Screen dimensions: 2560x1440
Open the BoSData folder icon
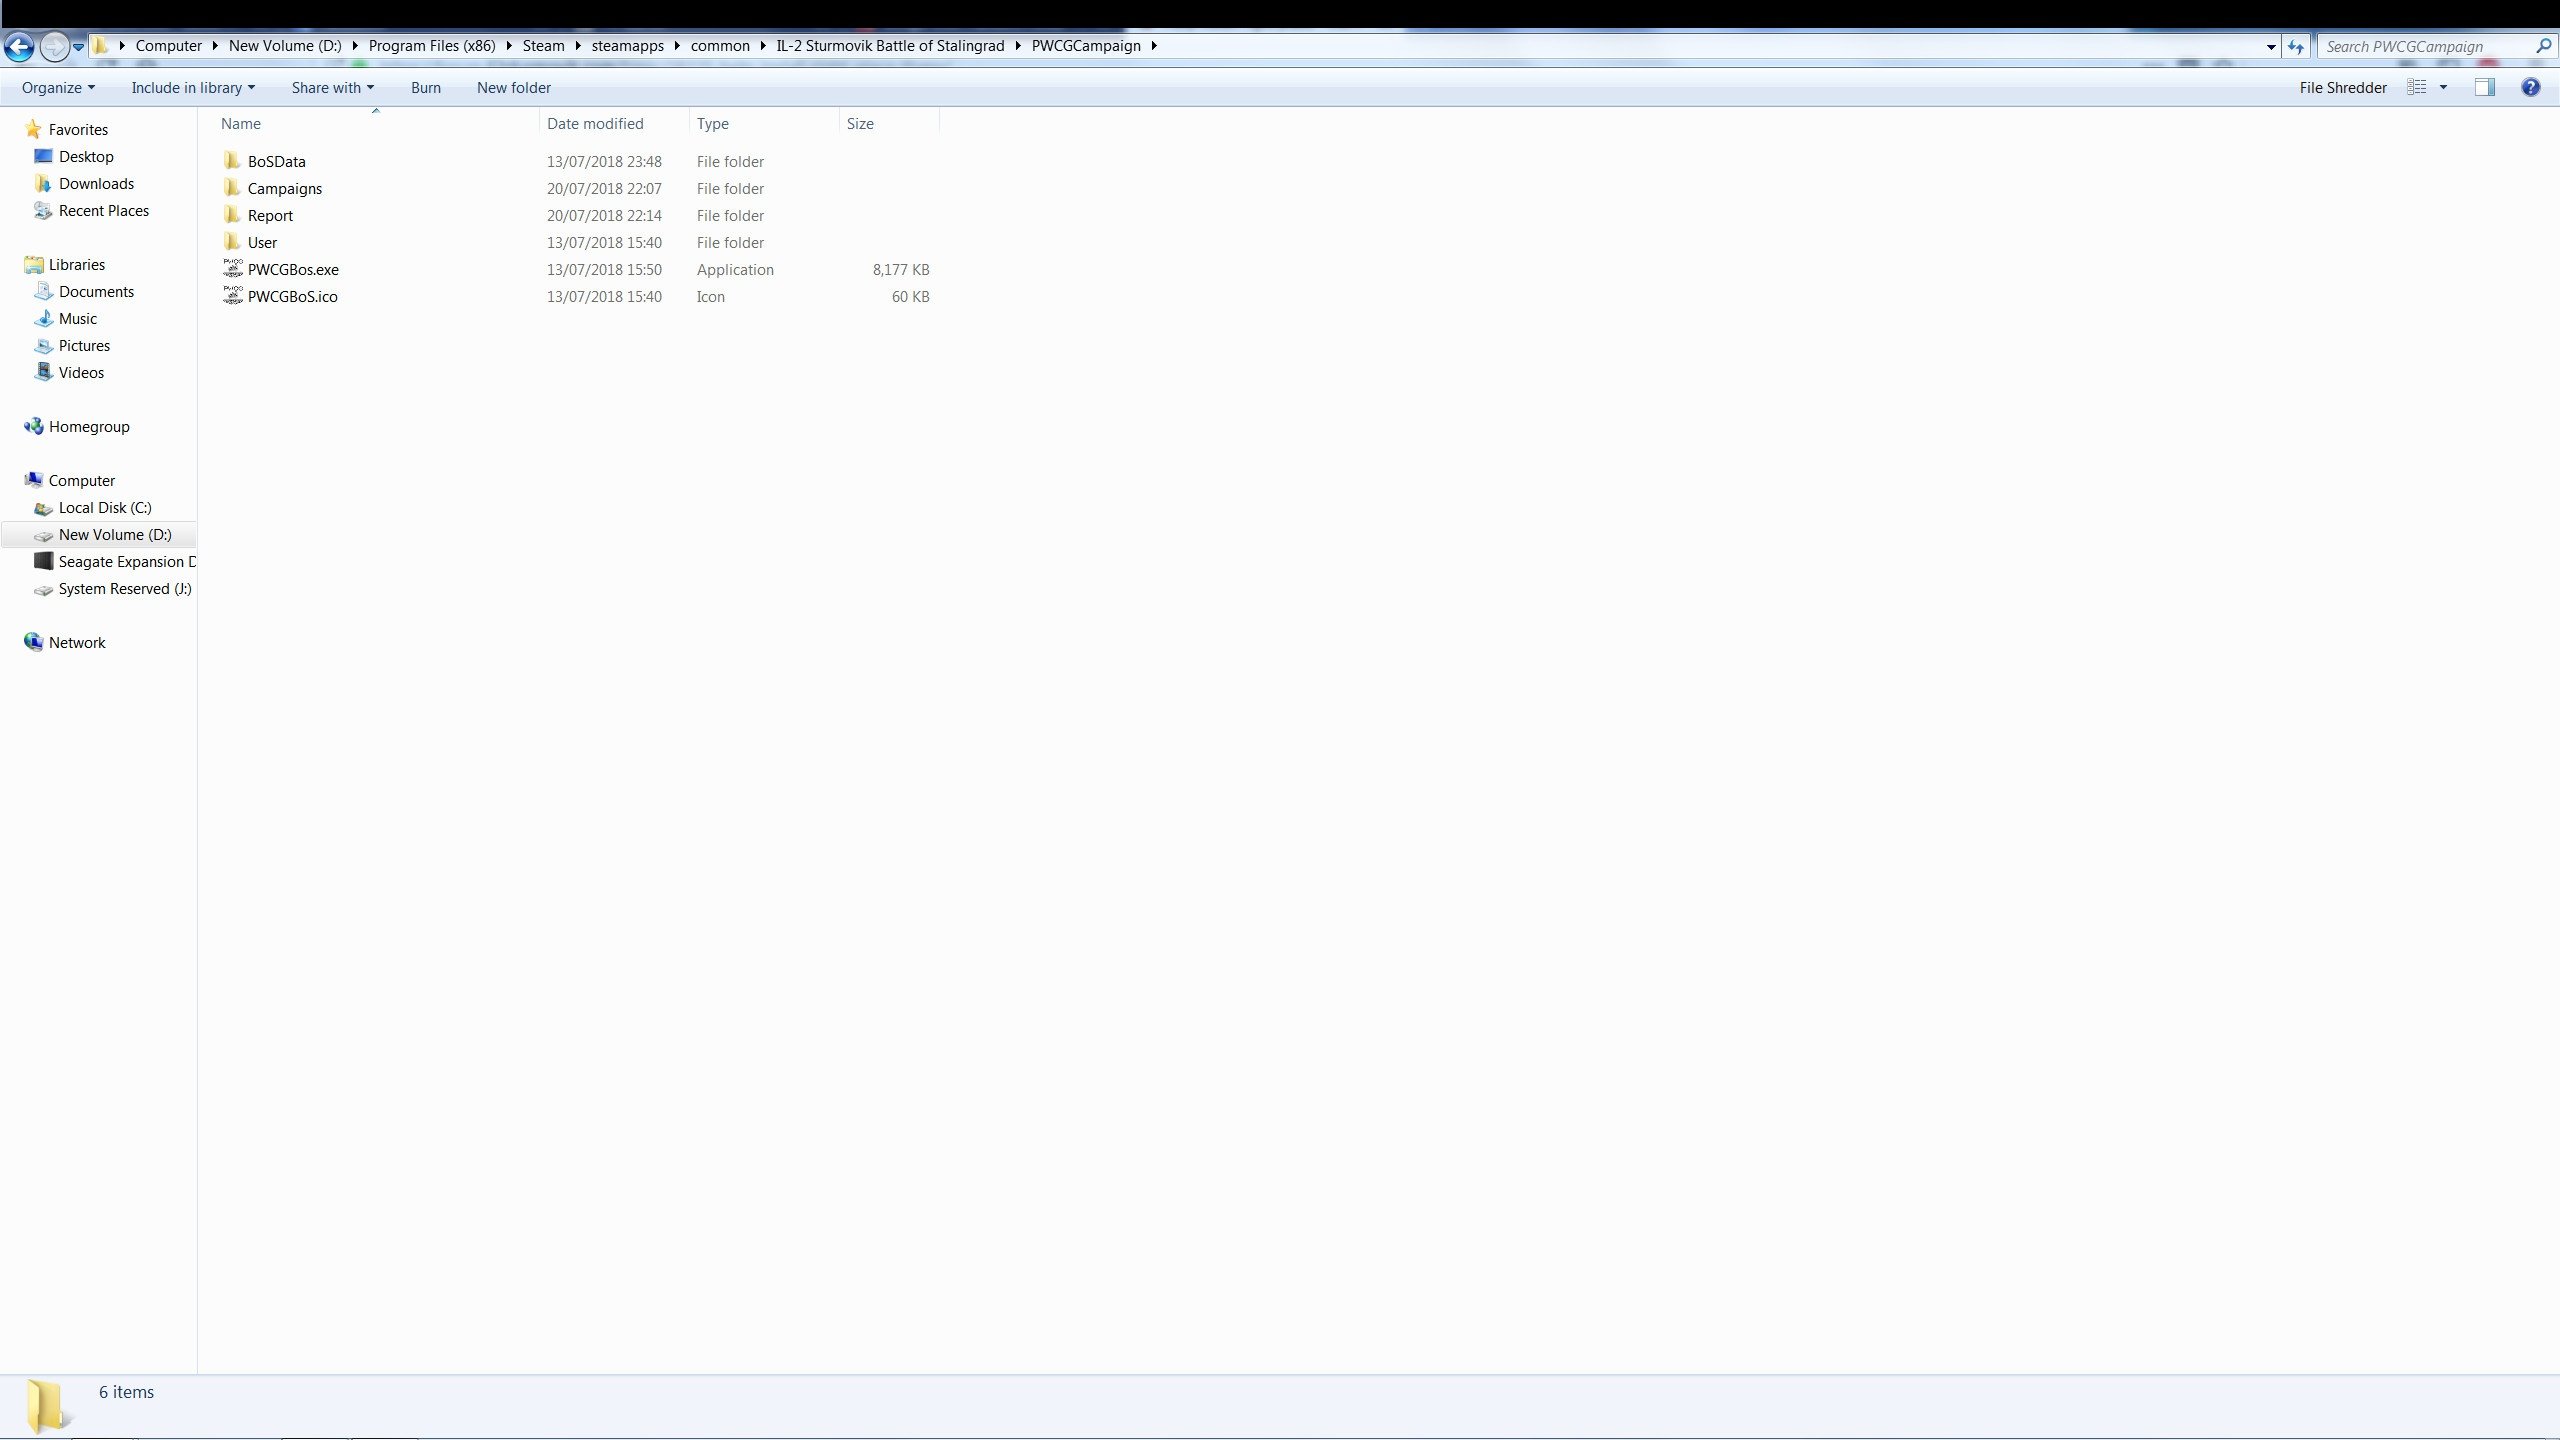pos(232,161)
